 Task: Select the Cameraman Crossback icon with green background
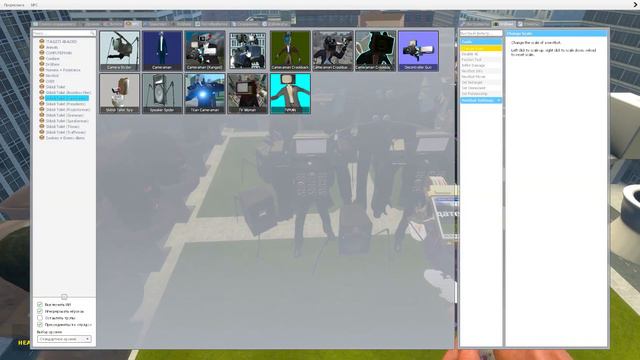pos(290,51)
